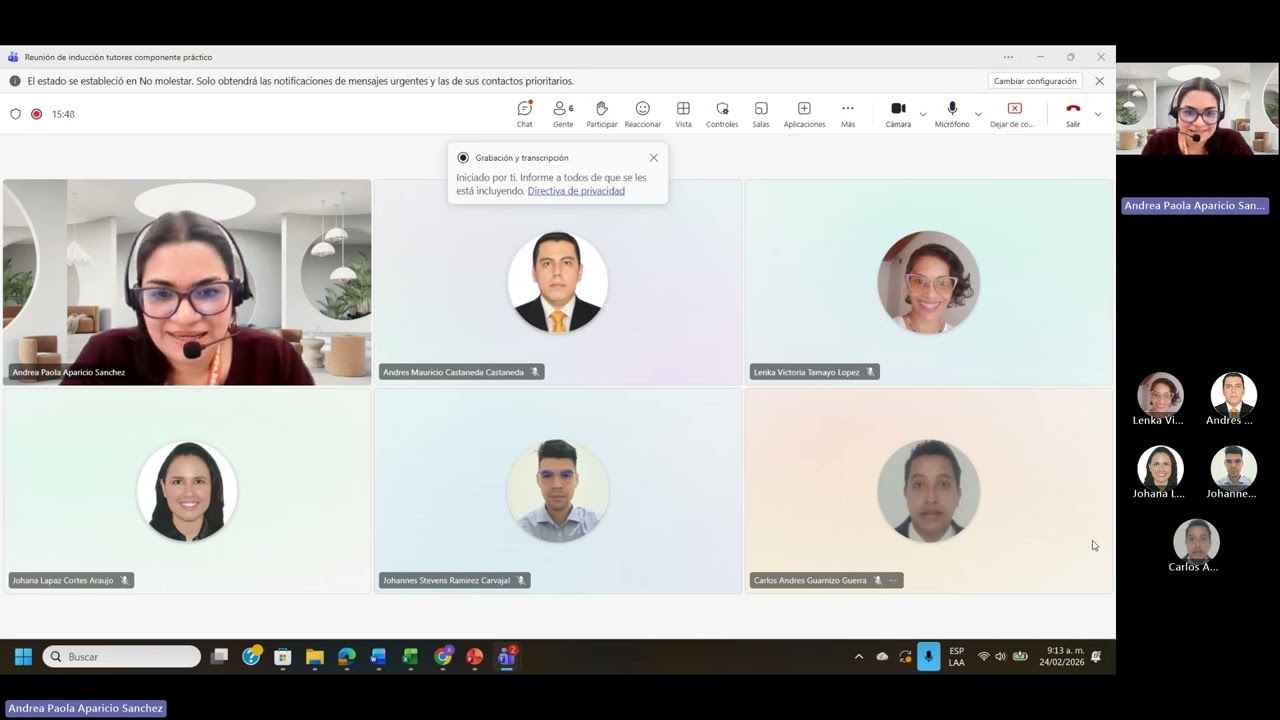Open the Directiva de privacidad link
The width and height of the screenshot is (1280, 720).
coord(576,191)
